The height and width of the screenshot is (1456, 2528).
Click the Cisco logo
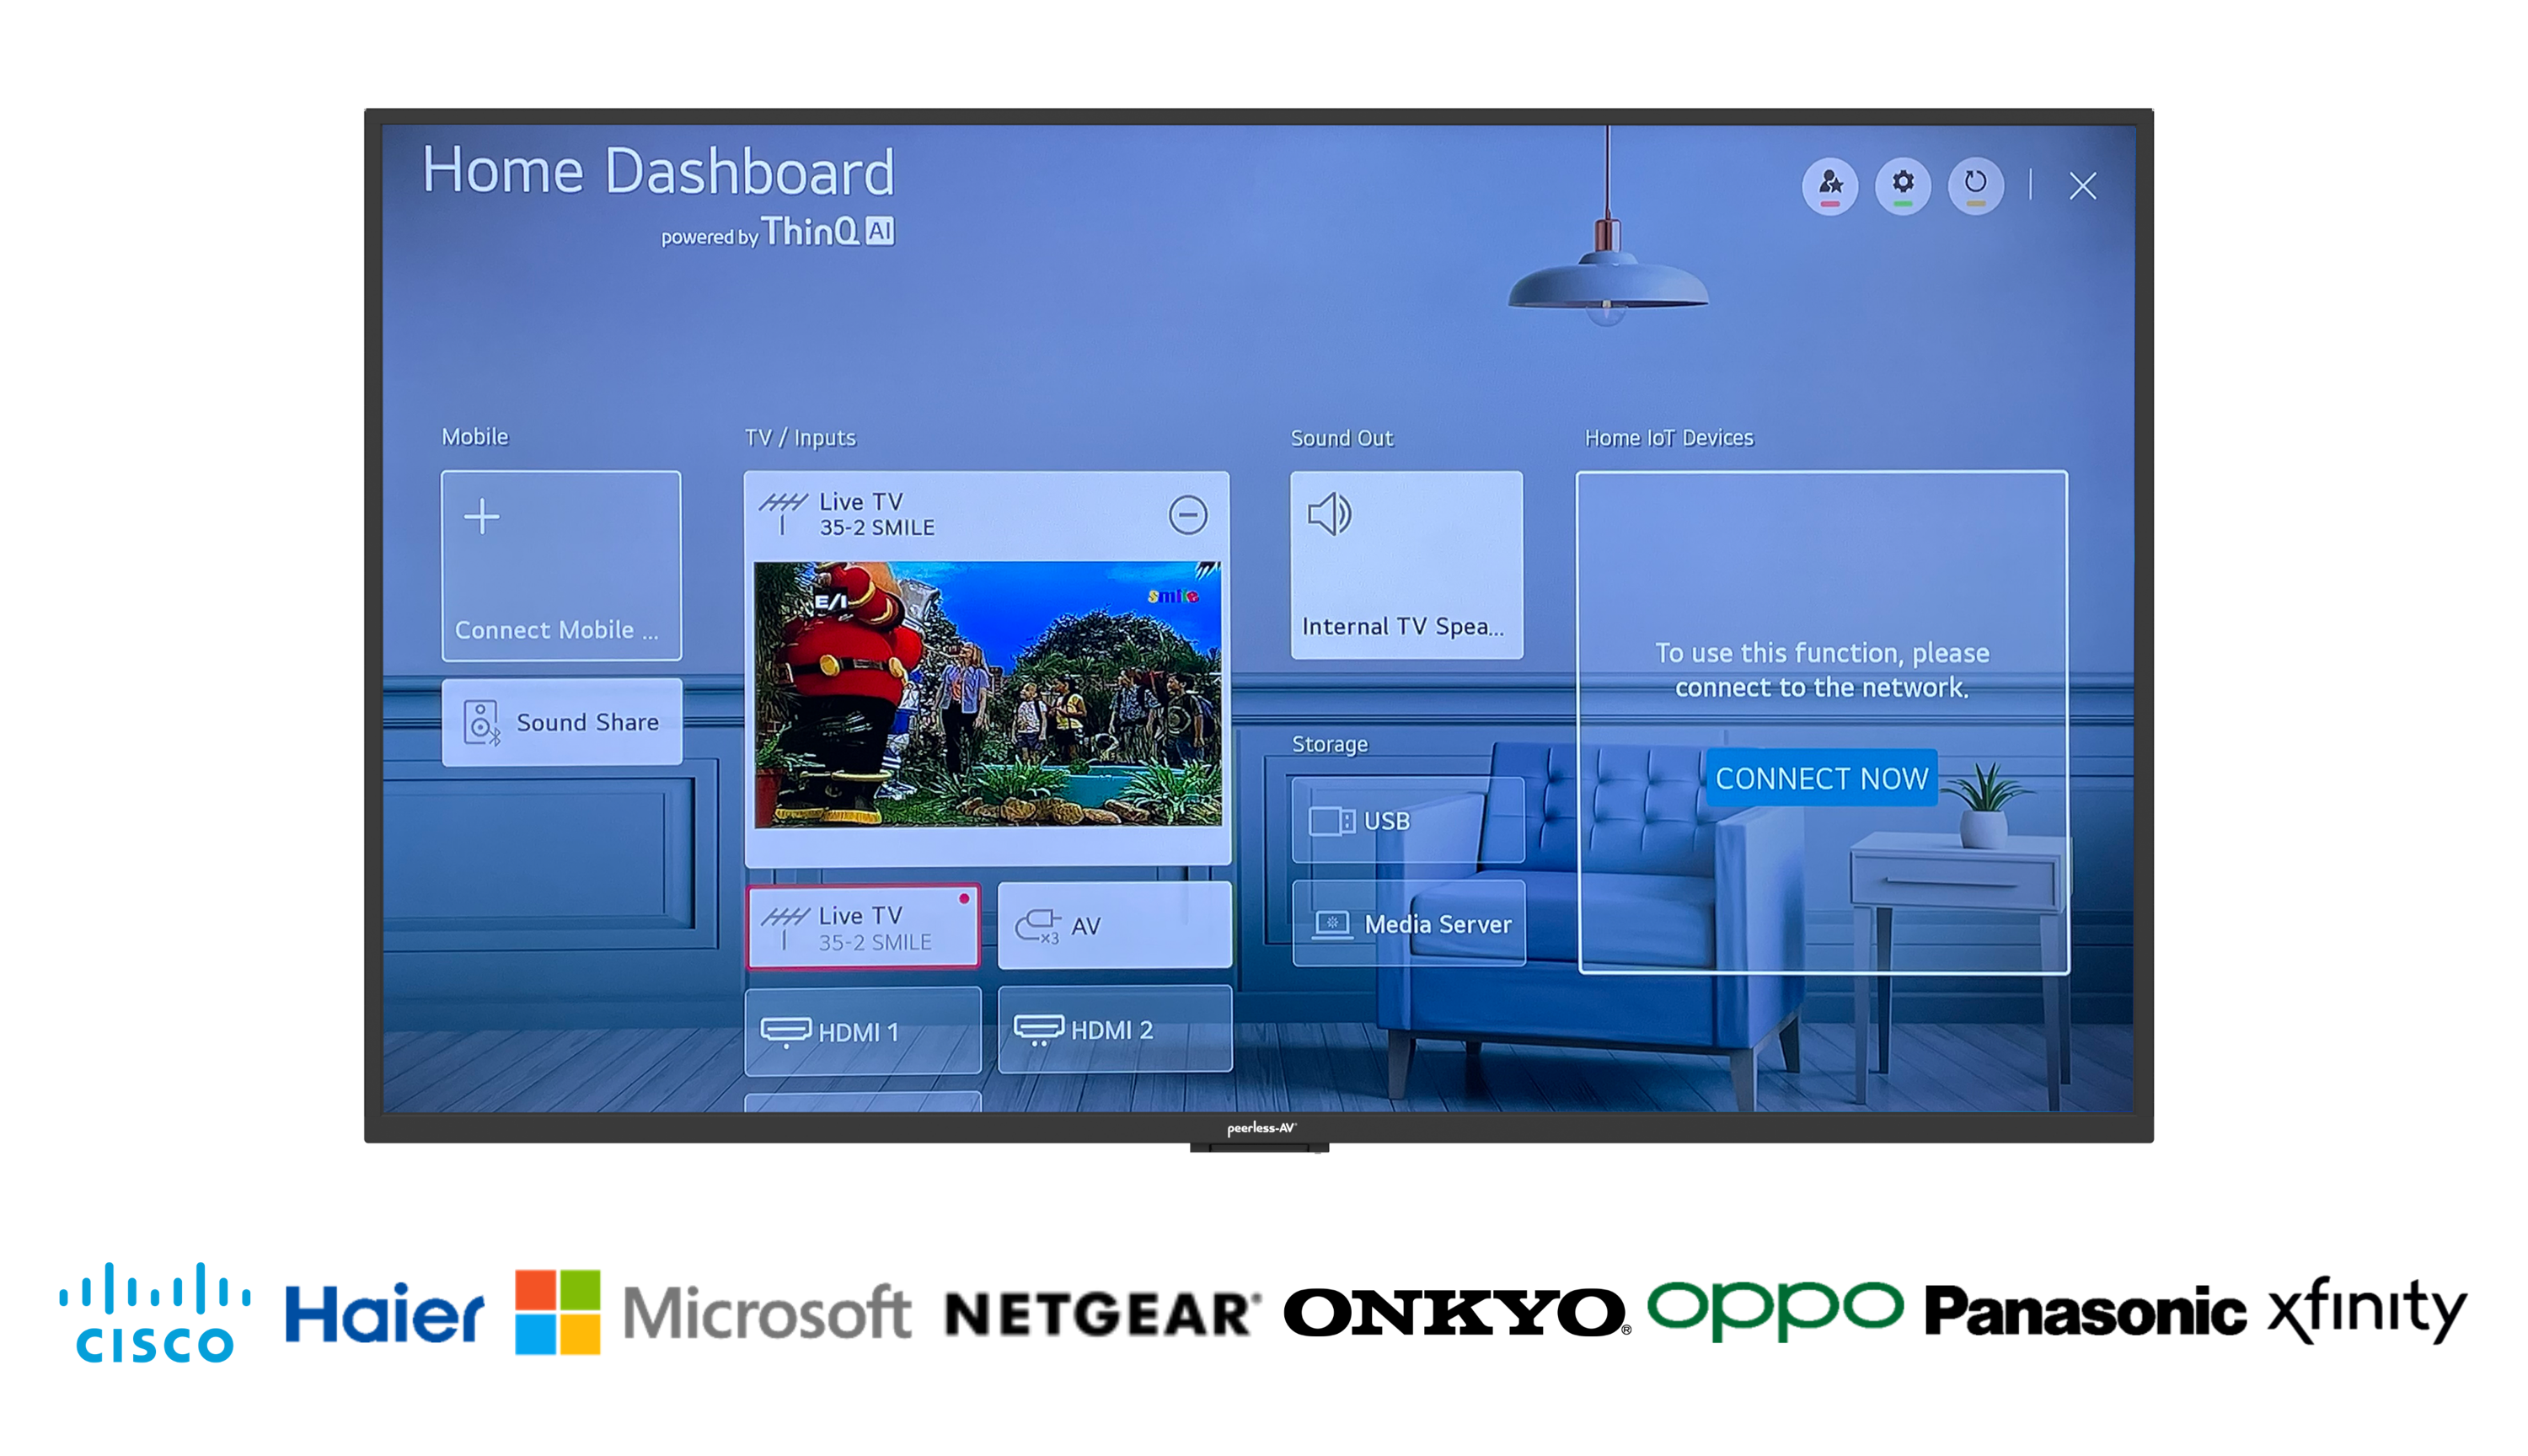pyautogui.click(x=155, y=1312)
